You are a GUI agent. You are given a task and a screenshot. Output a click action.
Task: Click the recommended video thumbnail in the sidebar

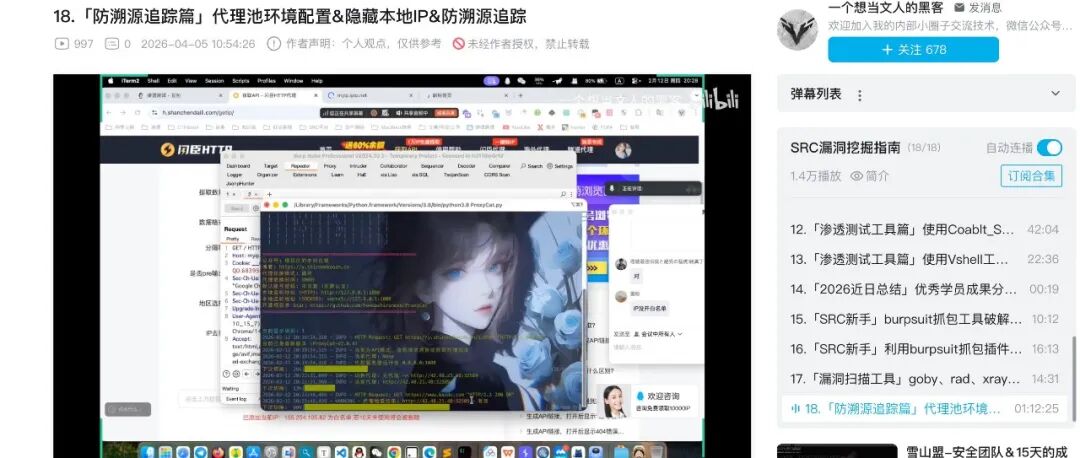pyautogui.click(x=837, y=451)
